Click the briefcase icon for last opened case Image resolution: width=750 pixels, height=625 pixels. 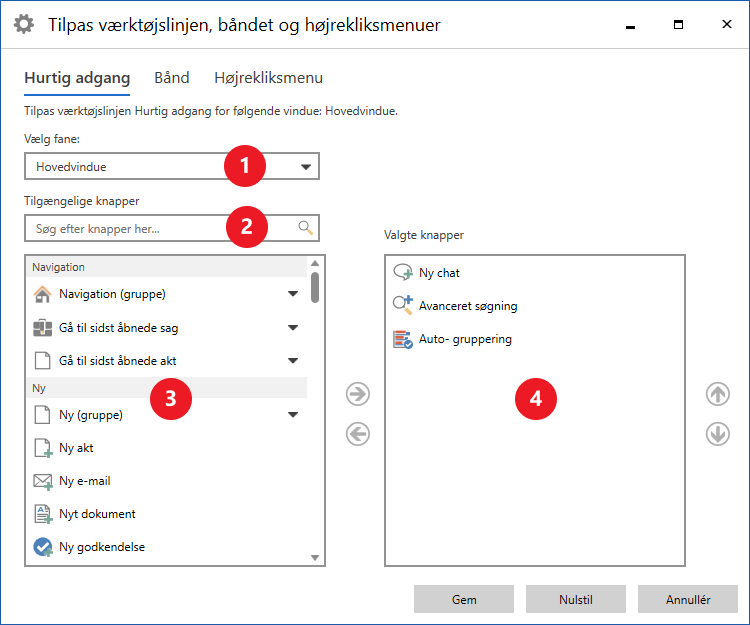click(x=43, y=328)
